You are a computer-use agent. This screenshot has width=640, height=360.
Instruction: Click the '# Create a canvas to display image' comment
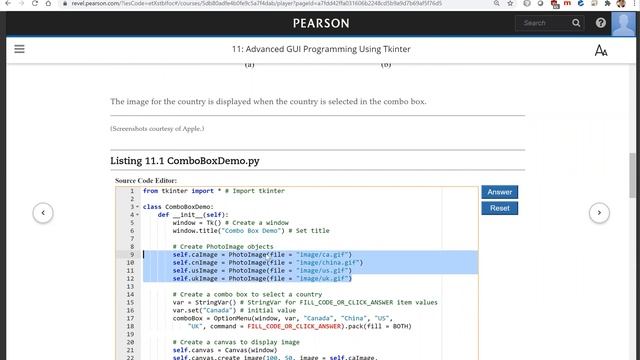pos(236,342)
